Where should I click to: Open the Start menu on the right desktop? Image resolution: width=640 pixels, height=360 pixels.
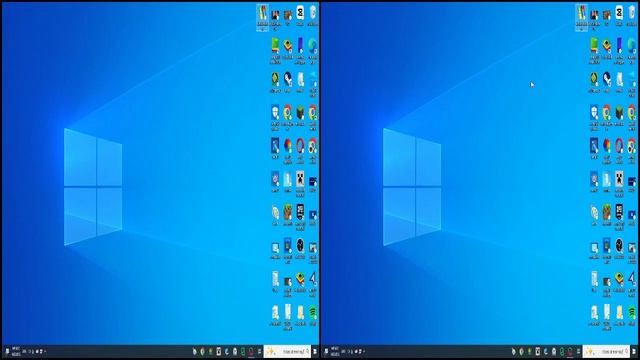click(x=634, y=351)
